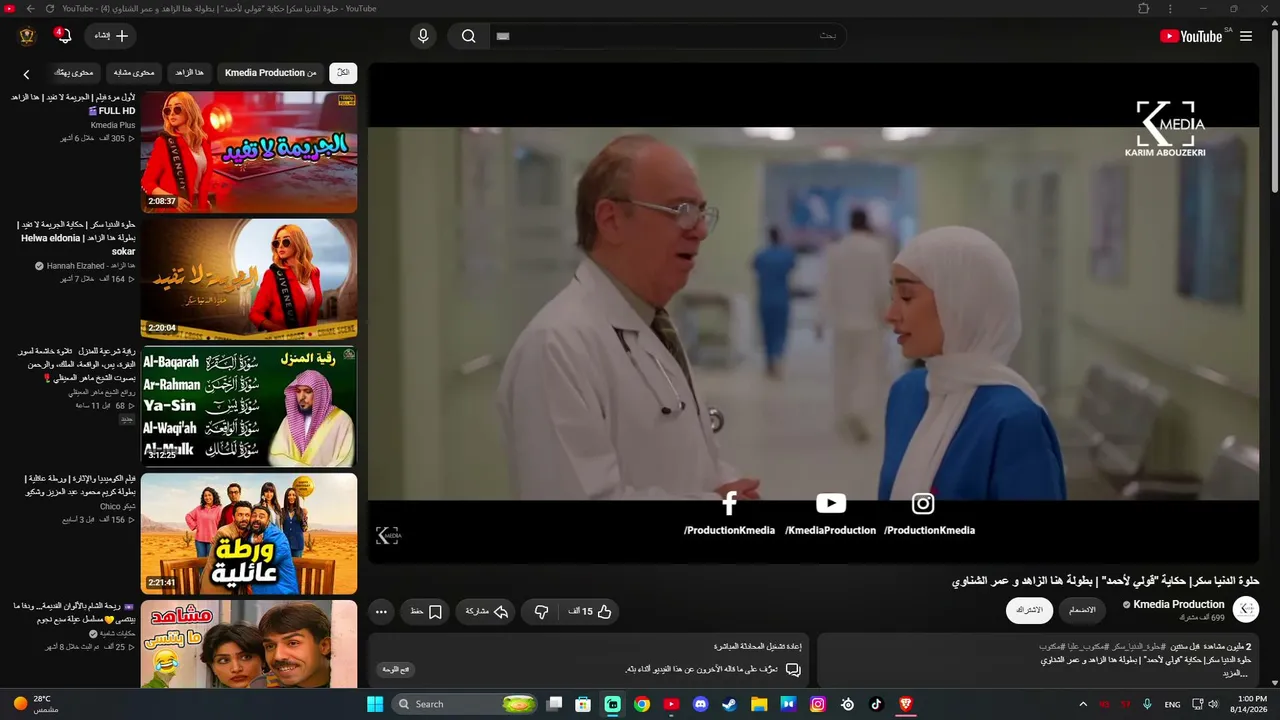
Task: Click the search magnifier button
Action: [x=468, y=36]
